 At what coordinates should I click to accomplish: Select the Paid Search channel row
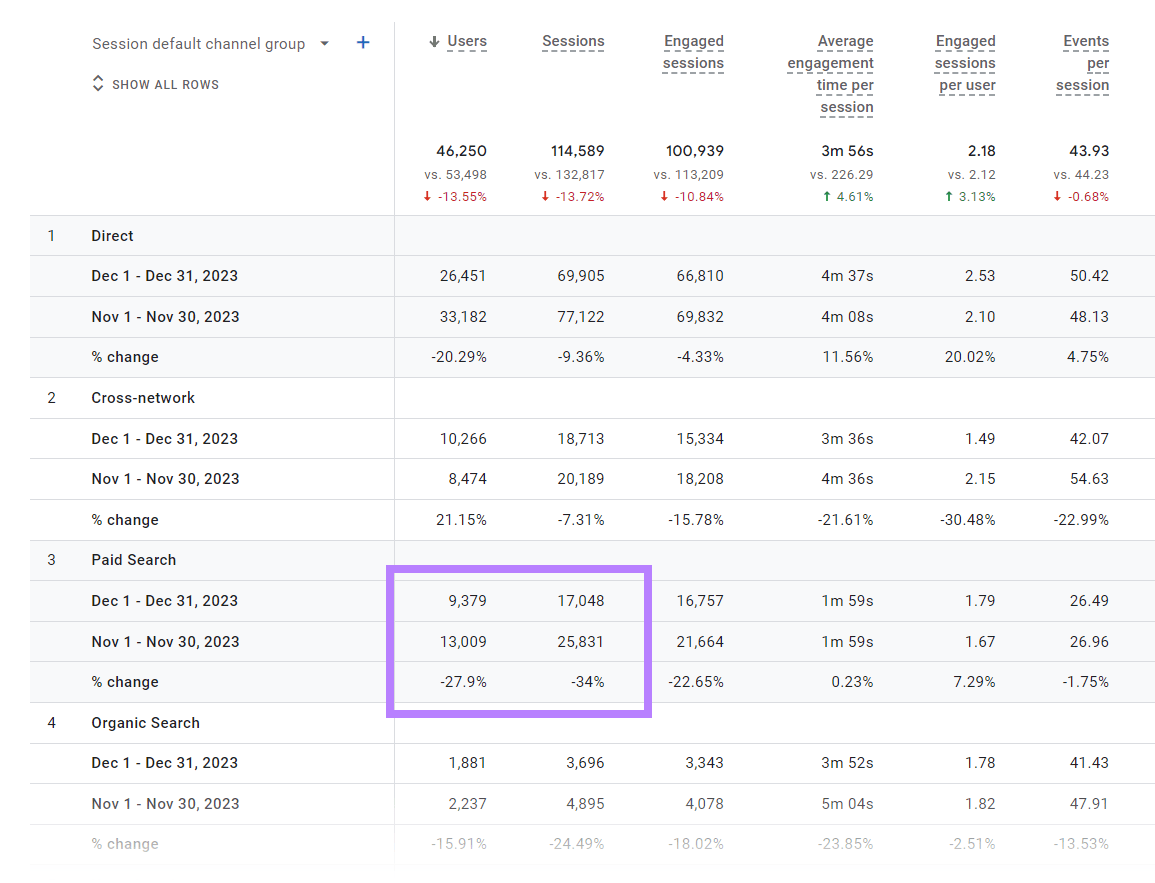[133, 560]
